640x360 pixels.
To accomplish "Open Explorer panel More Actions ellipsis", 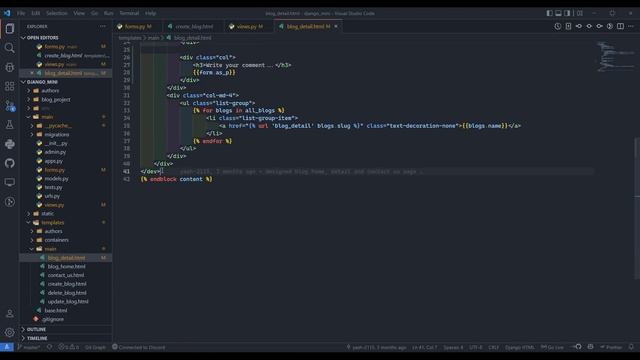I will click(102, 26).
